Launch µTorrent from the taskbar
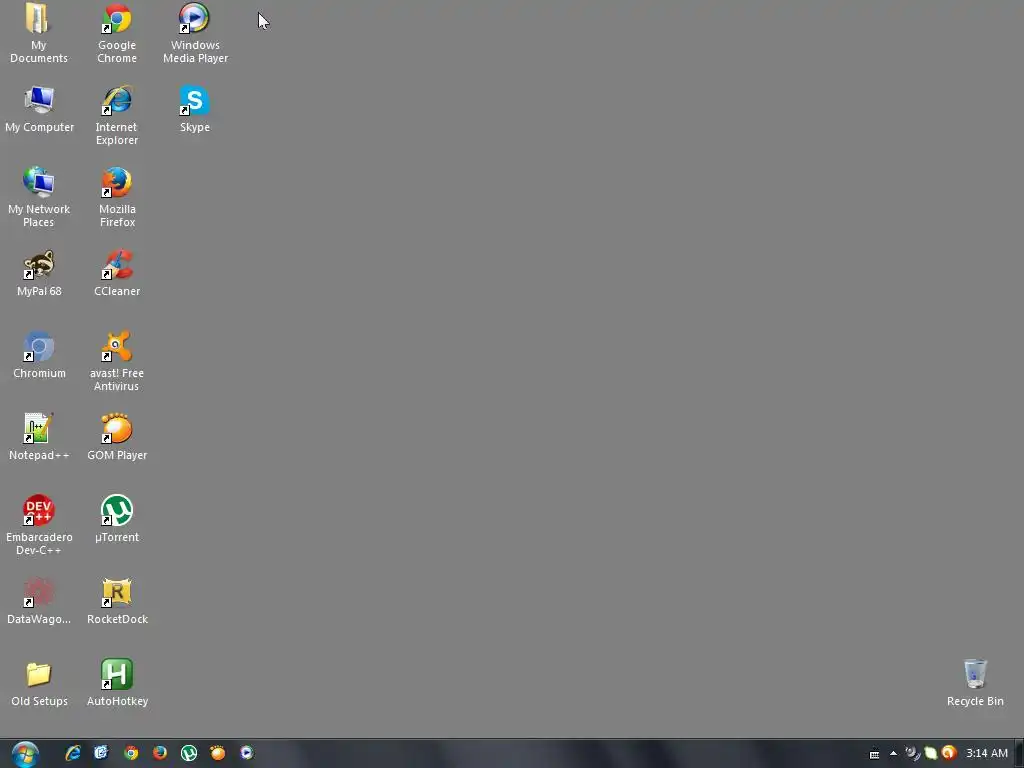 tap(189, 753)
